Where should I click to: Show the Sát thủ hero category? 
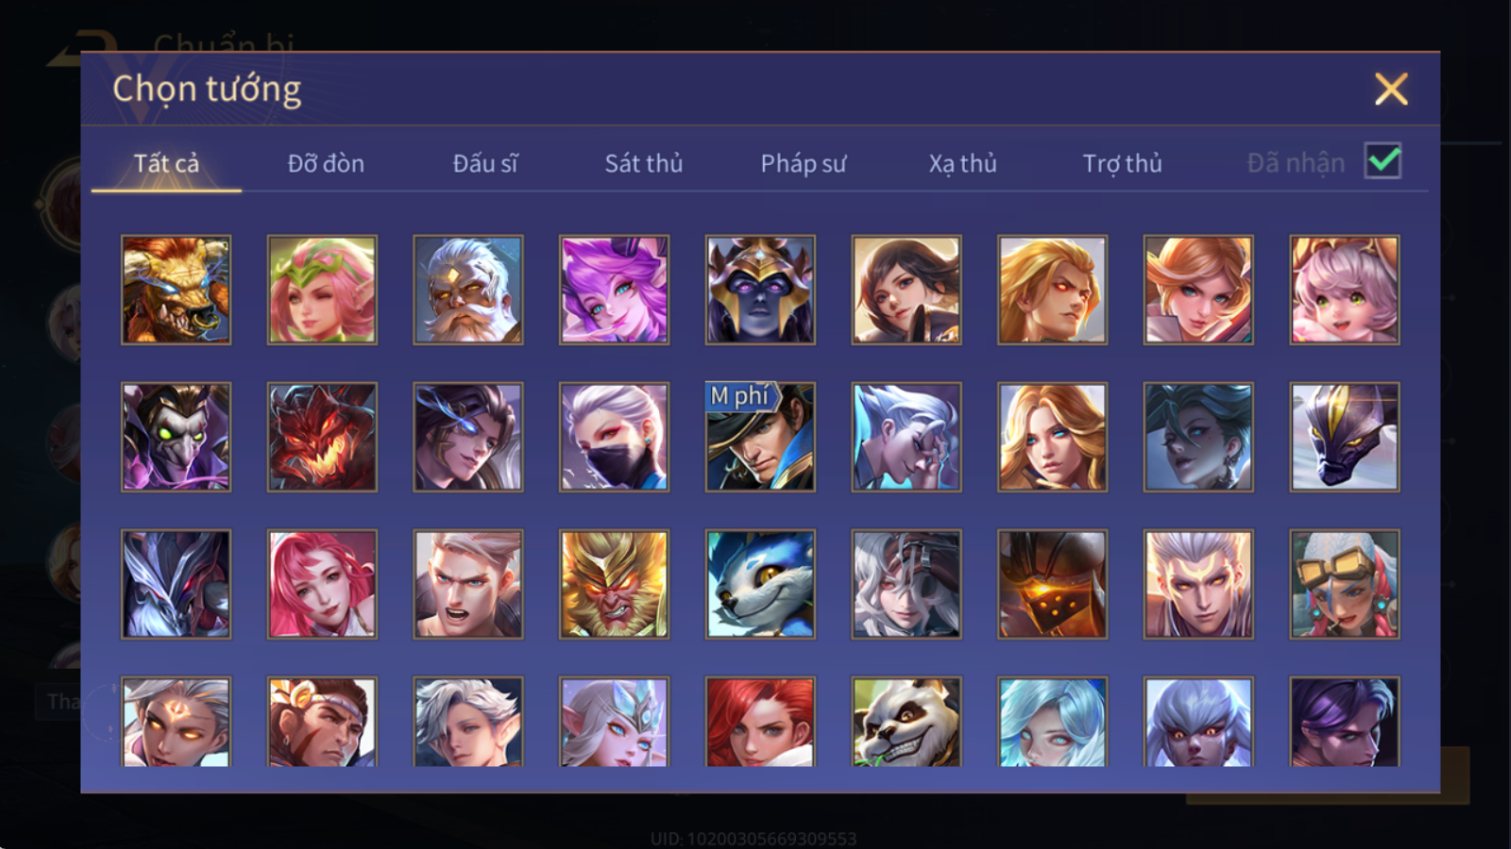click(643, 163)
